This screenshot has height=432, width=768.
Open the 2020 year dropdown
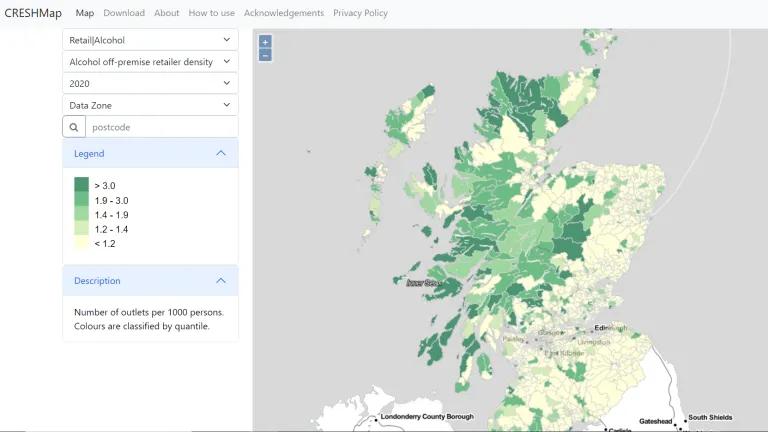(x=150, y=83)
